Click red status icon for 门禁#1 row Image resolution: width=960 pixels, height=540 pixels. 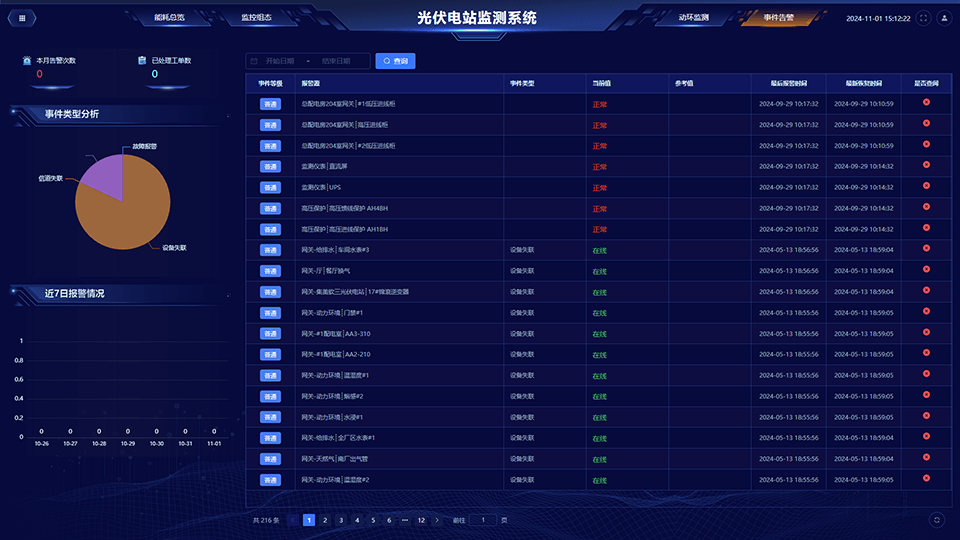pos(926,312)
